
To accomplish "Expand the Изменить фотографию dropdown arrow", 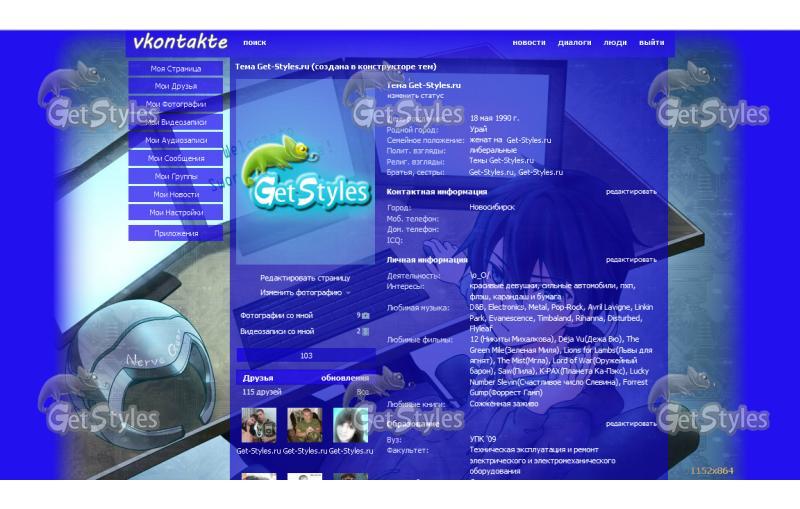I will click(x=348, y=293).
